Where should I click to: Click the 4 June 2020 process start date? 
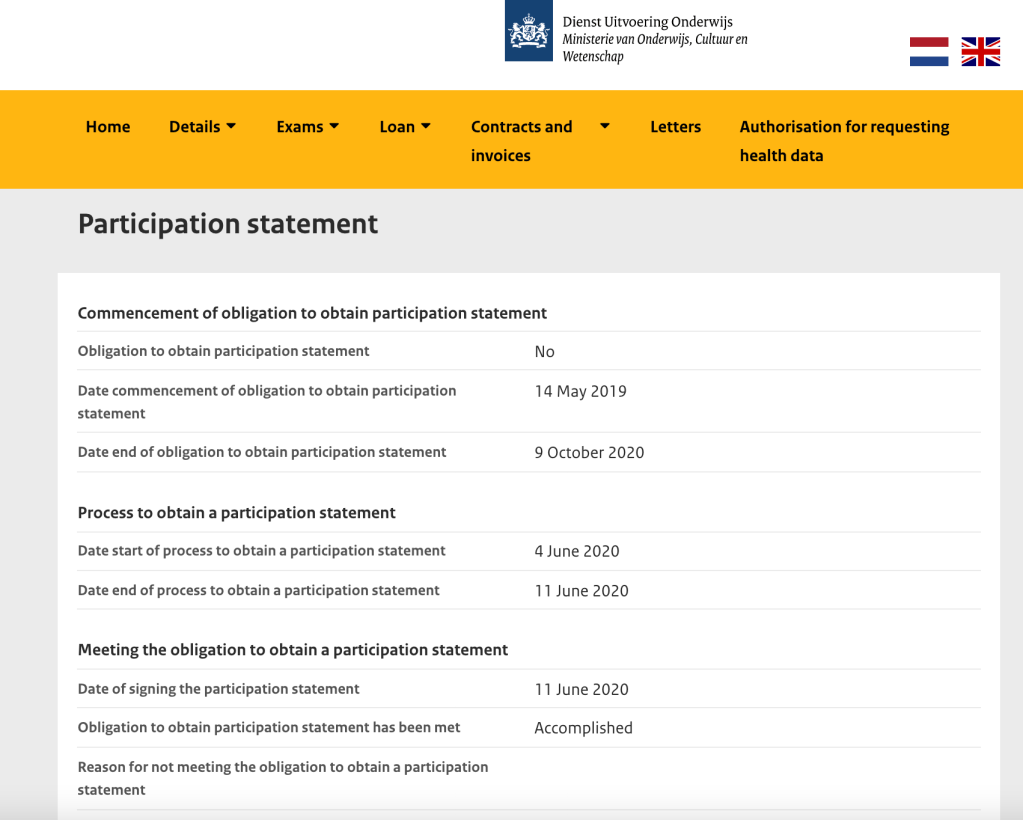pyautogui.click(x=576, y=551)
